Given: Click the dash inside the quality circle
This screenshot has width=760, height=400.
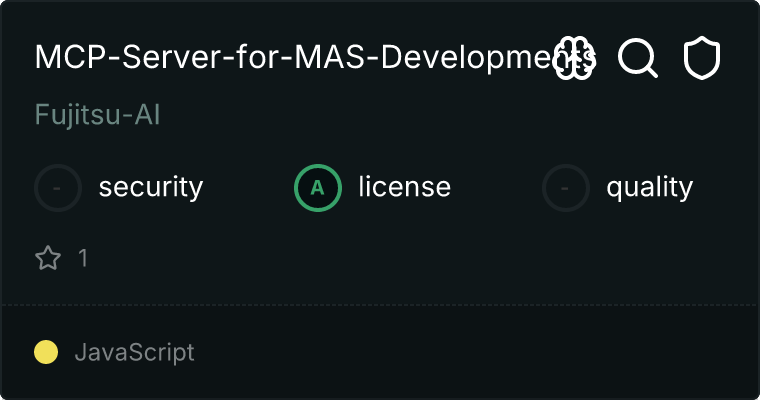Looking at the screenshot, I should (x=565, y=188).
